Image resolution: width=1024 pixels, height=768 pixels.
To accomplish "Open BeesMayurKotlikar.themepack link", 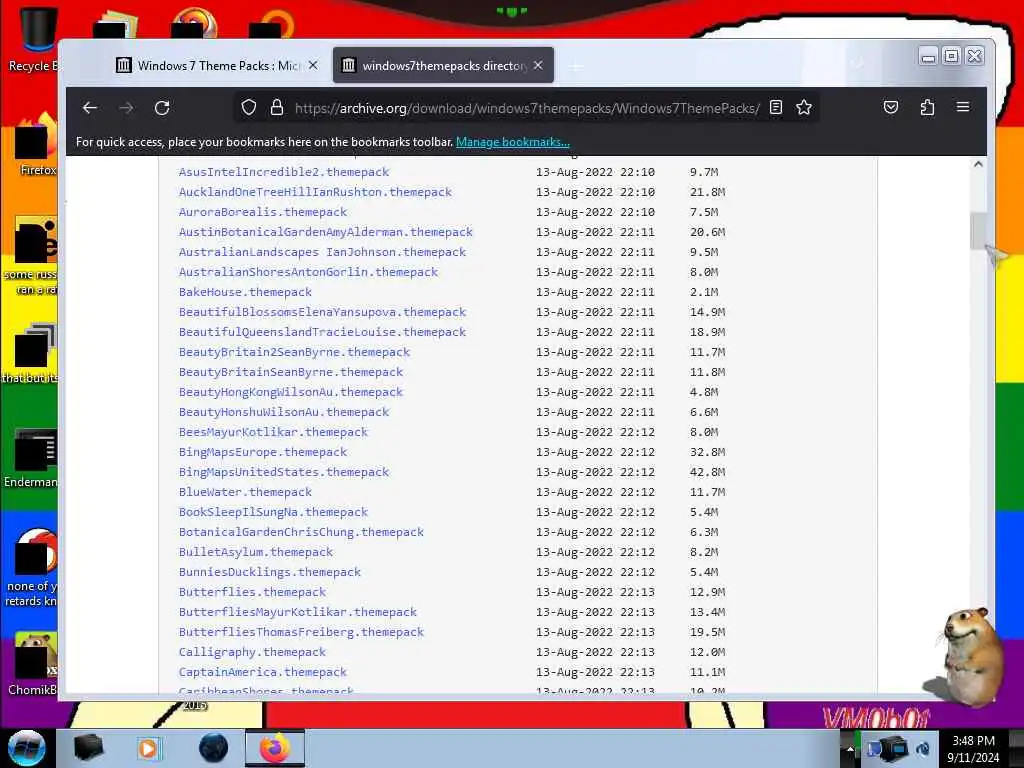I will (x=274, y=432).
